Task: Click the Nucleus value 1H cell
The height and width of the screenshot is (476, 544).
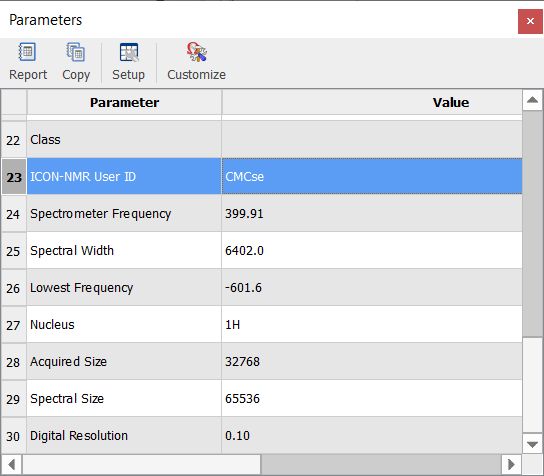Action: (x=372, y=325)
